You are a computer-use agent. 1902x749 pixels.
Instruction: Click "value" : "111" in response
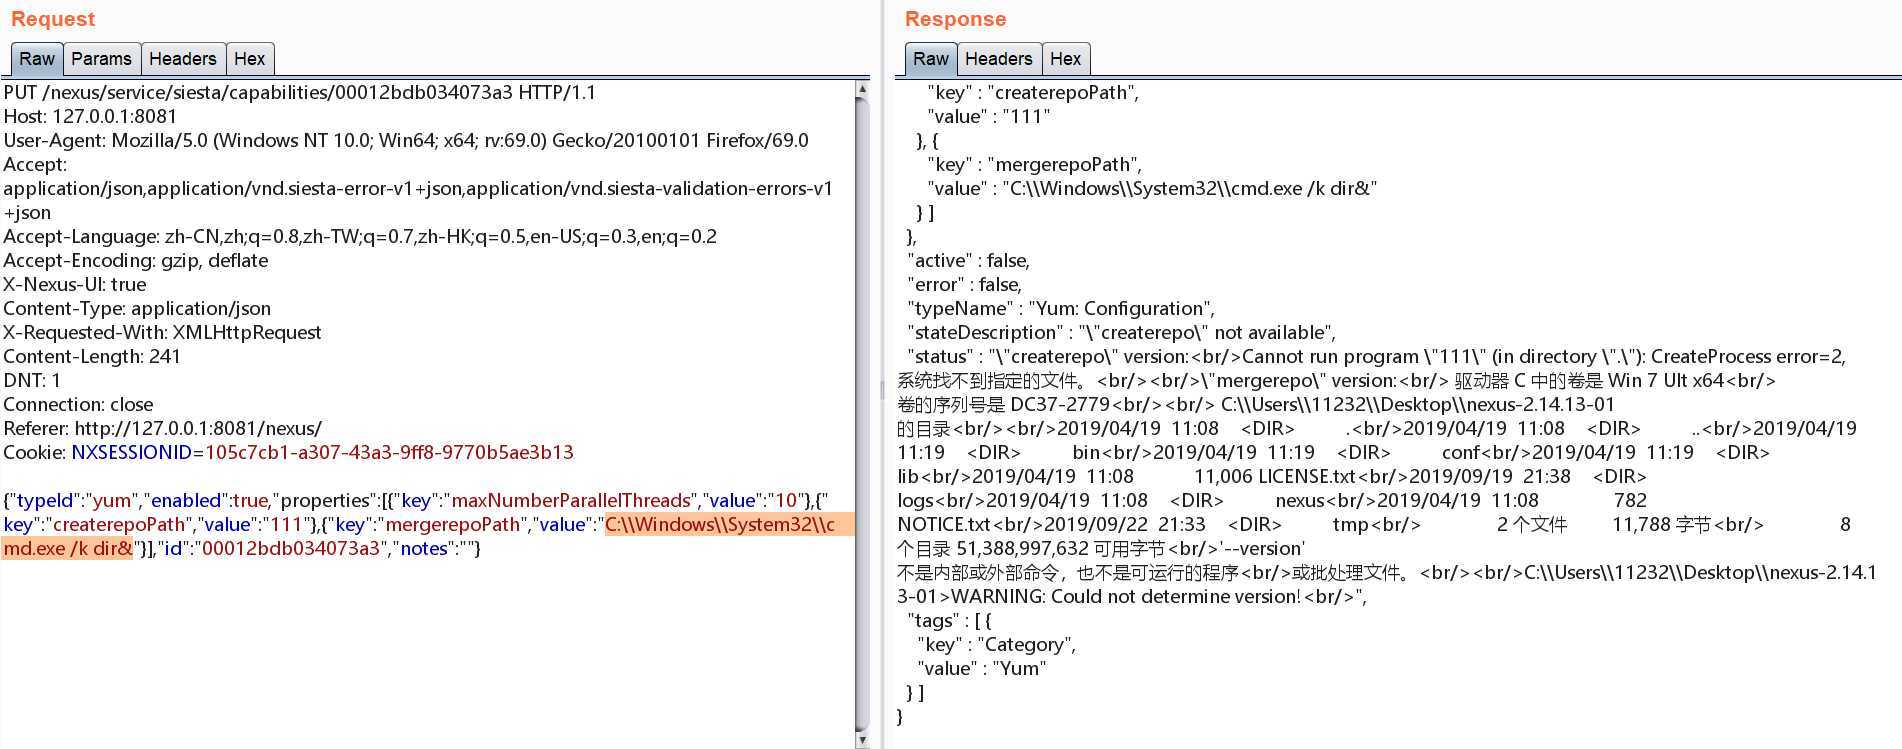tap(989, 116)
